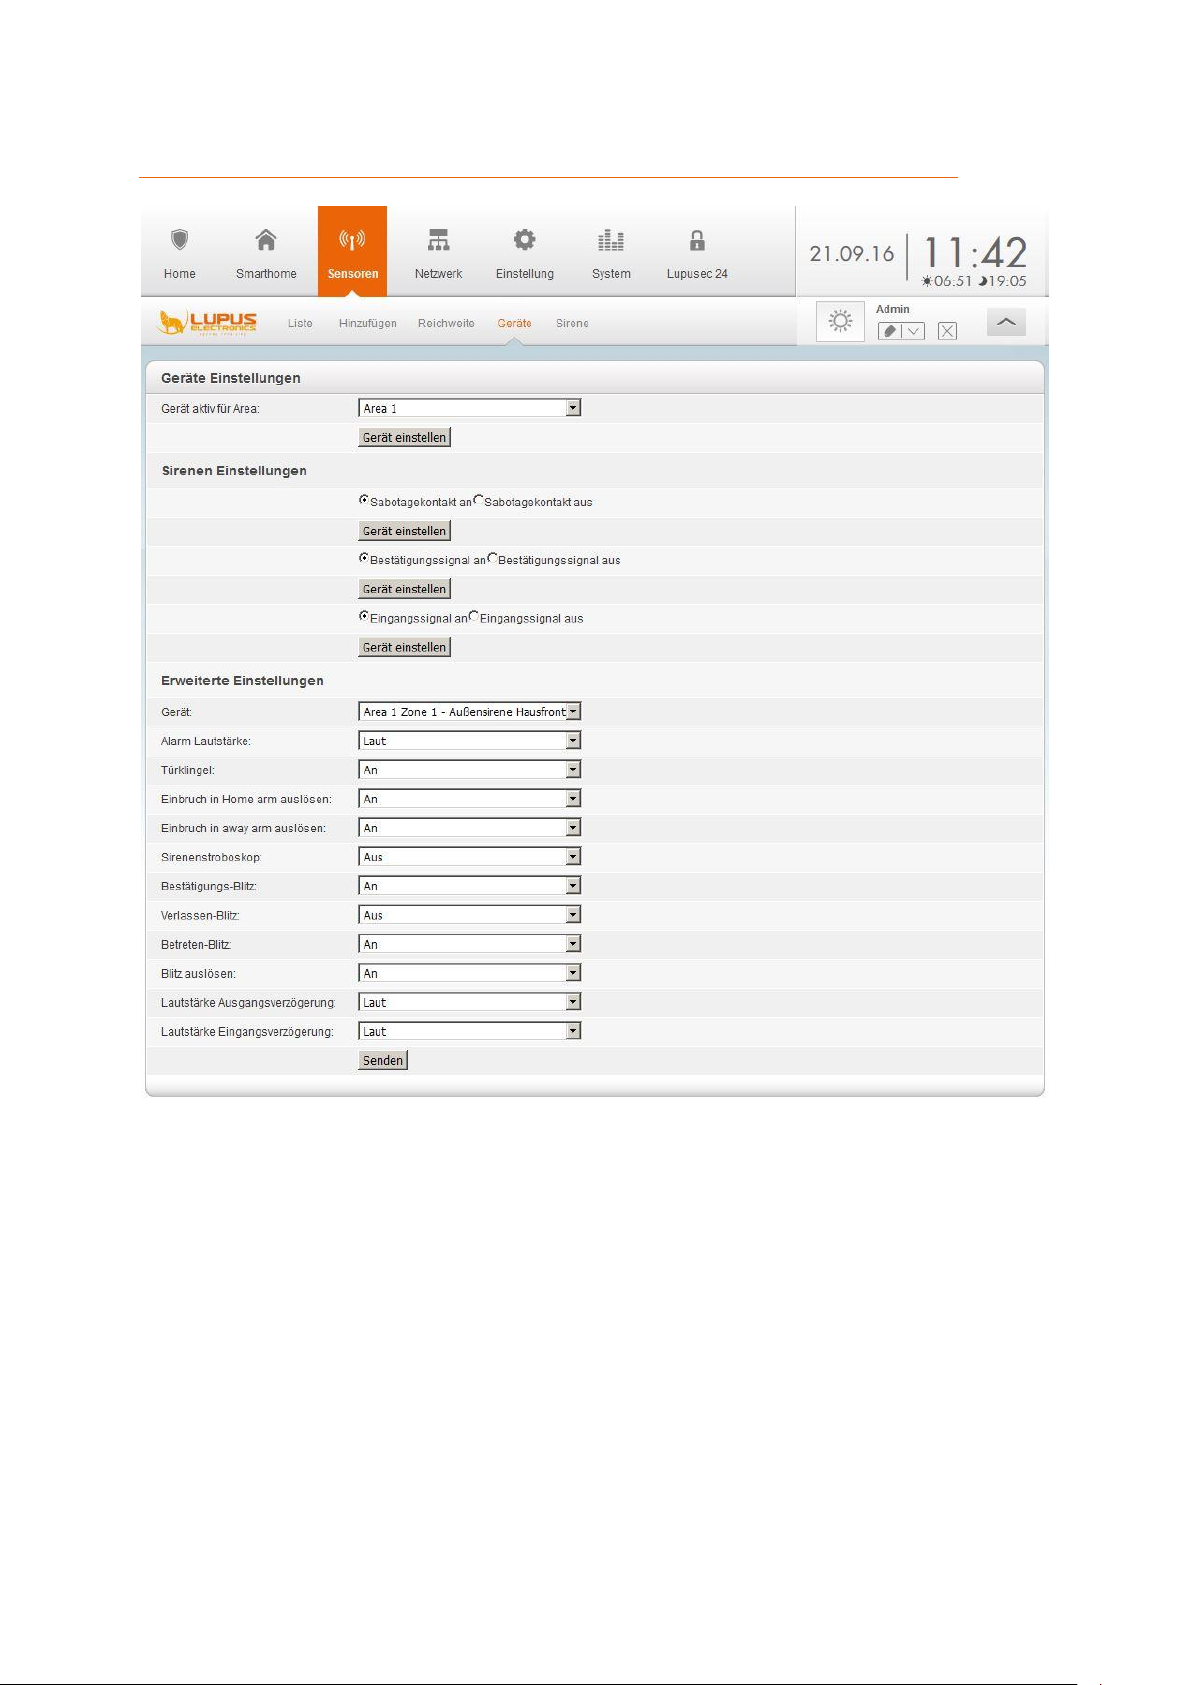The image size is (1192, 1685).
Task: Switch to the Liste tab
Action: 300,323
